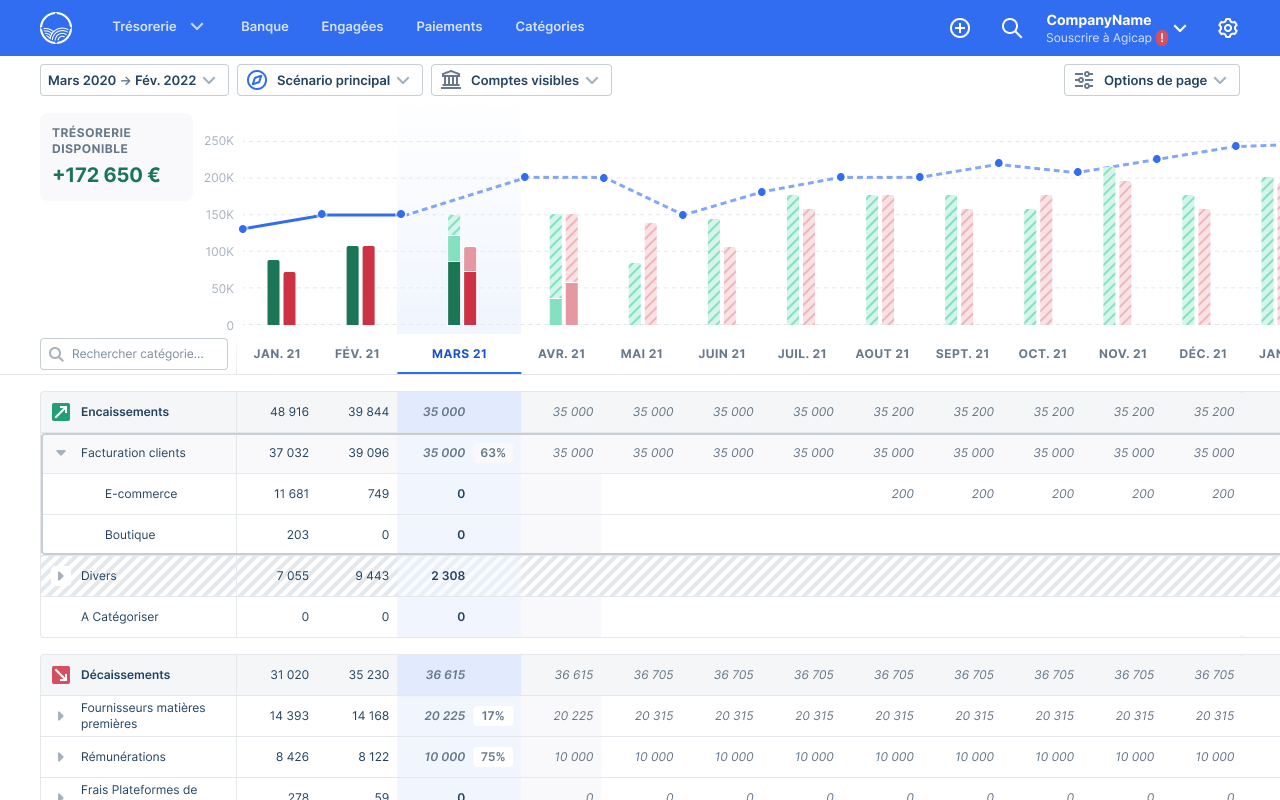Open search with the magnifier icon

(1012, 28)
